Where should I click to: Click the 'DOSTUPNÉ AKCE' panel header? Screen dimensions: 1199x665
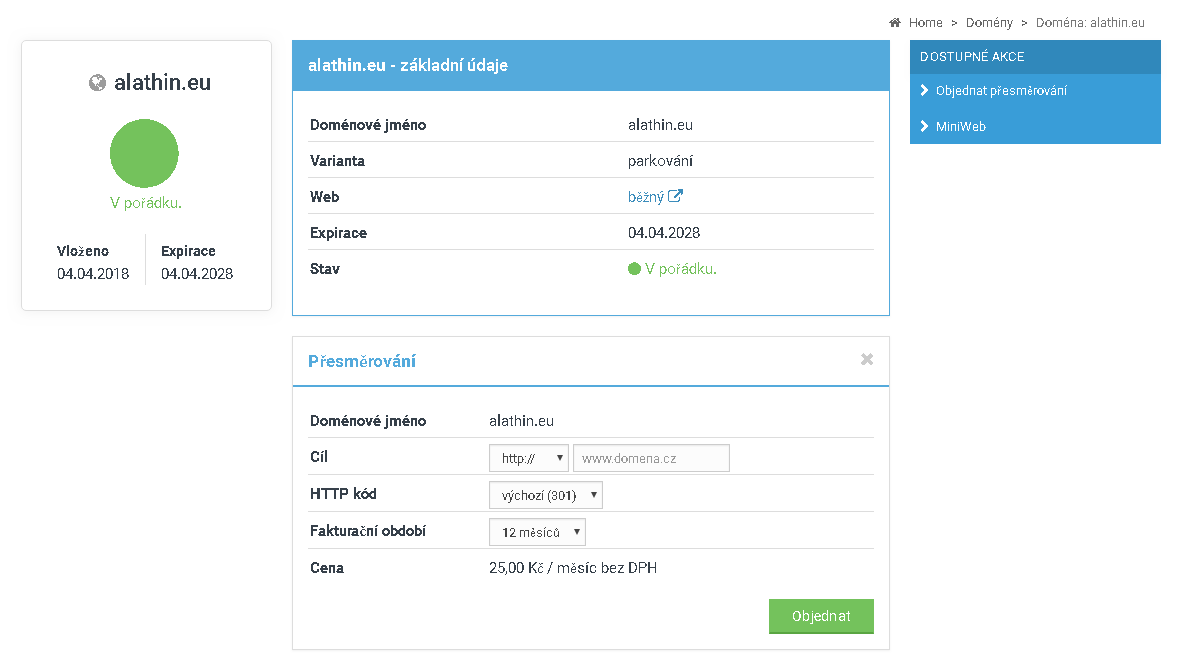[x=1035, y=57]
